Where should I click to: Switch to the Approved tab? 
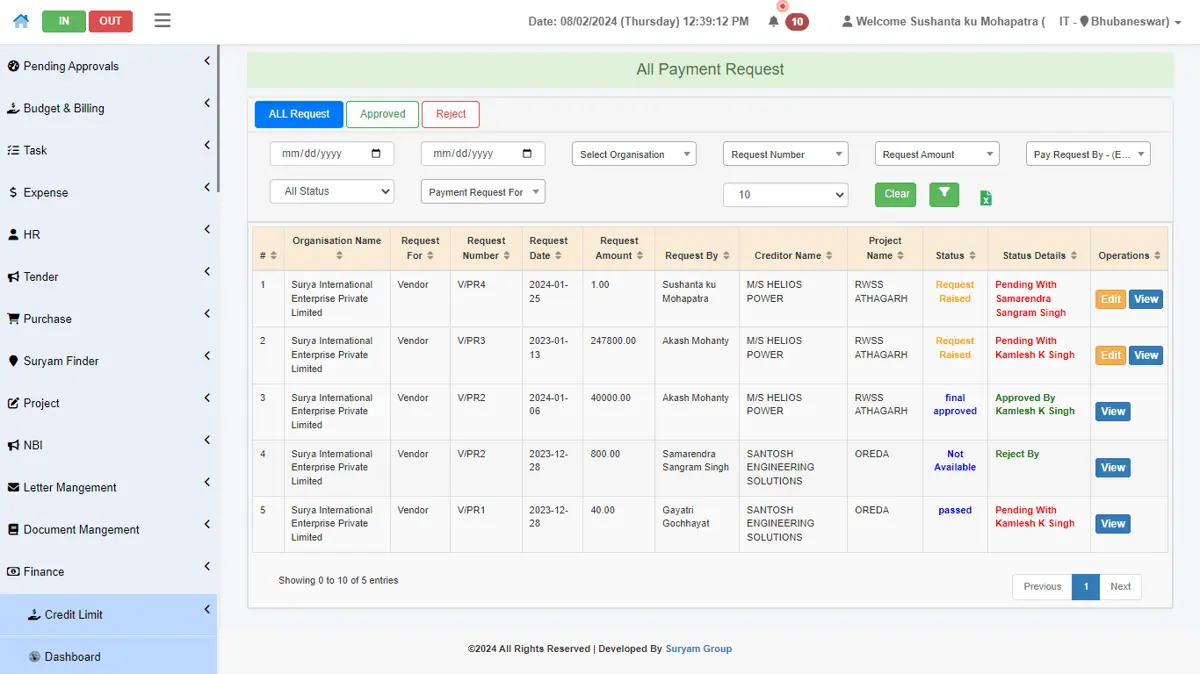pyautogui.click(x=382, y=114)
